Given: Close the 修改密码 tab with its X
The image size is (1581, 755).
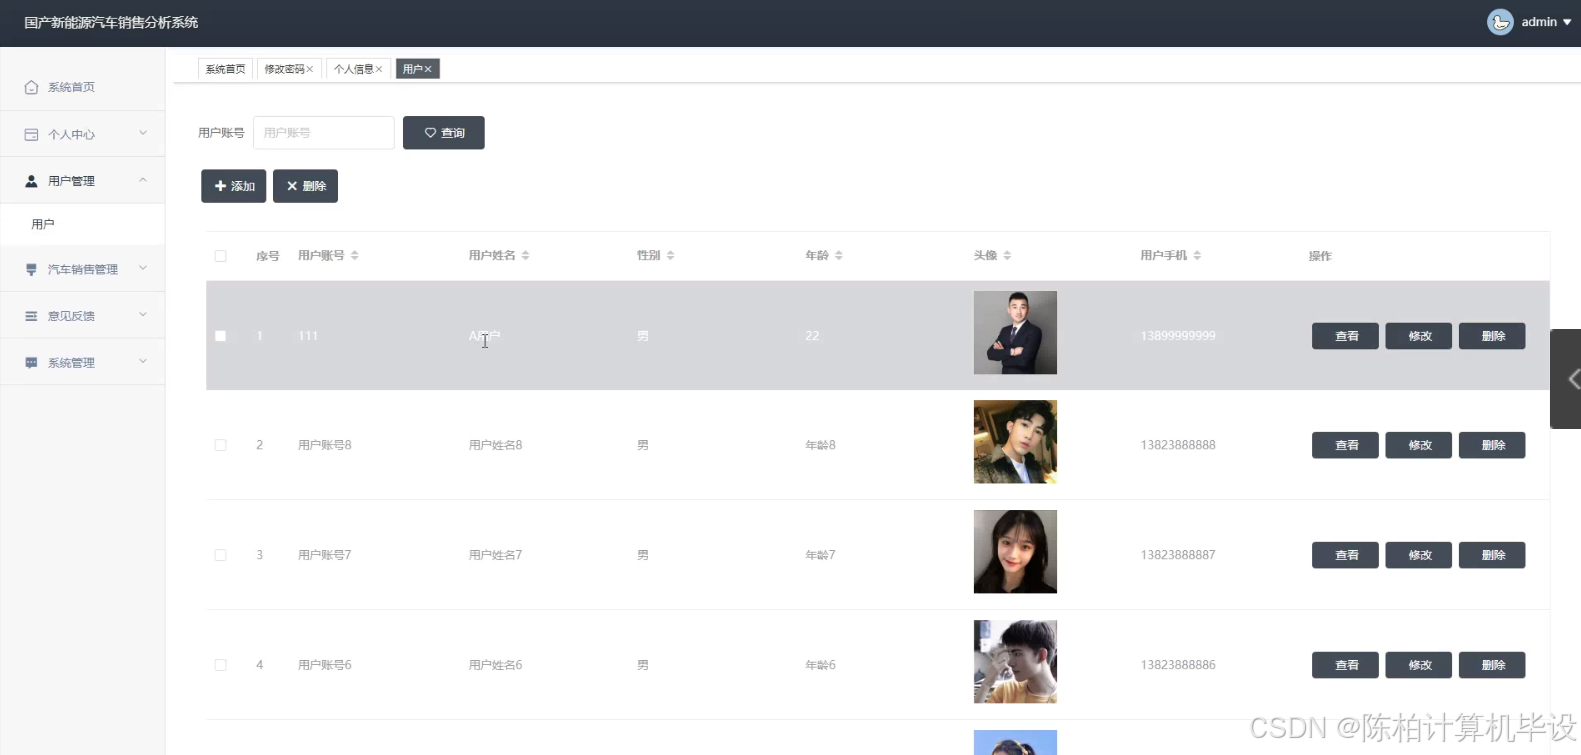Looking at the screenshot, I should [310, 69].
